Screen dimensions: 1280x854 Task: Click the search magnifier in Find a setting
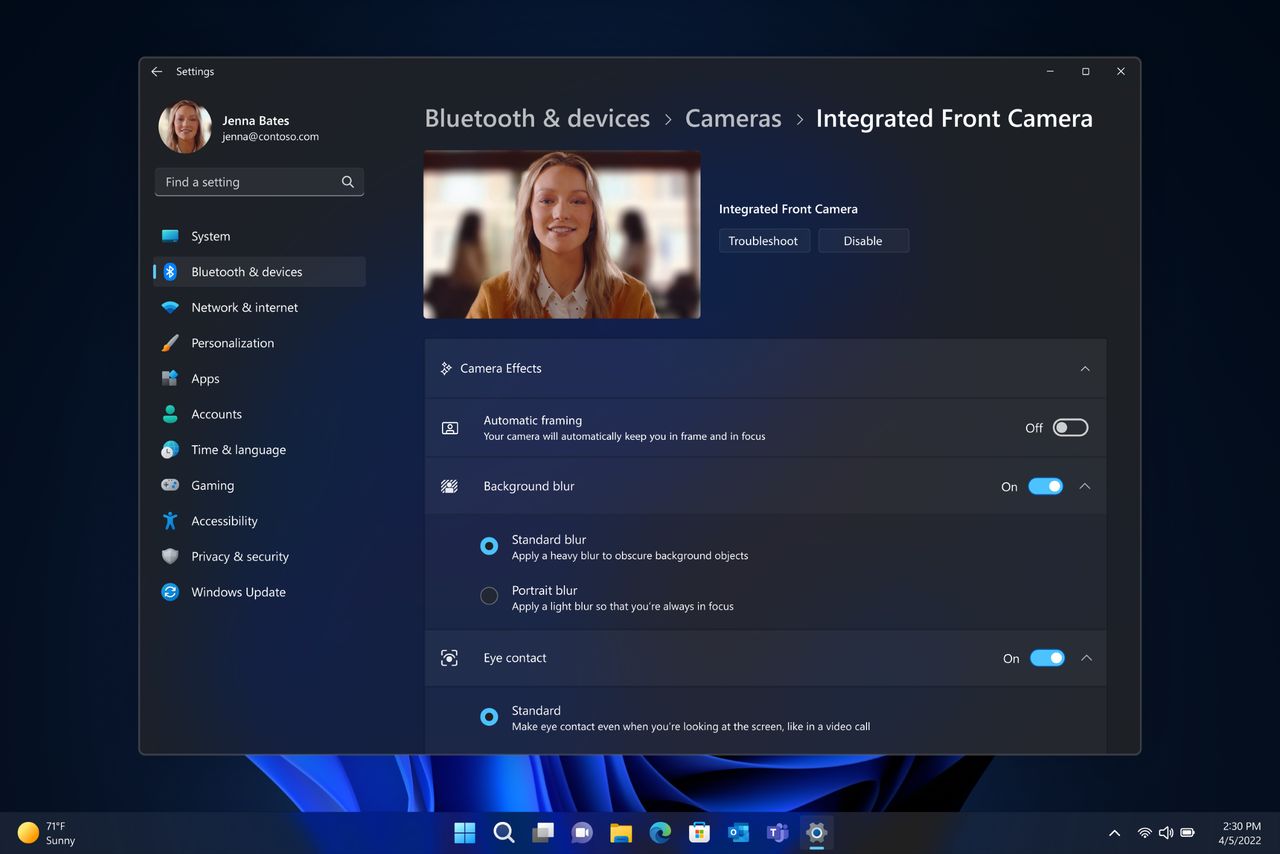point(347,182)
